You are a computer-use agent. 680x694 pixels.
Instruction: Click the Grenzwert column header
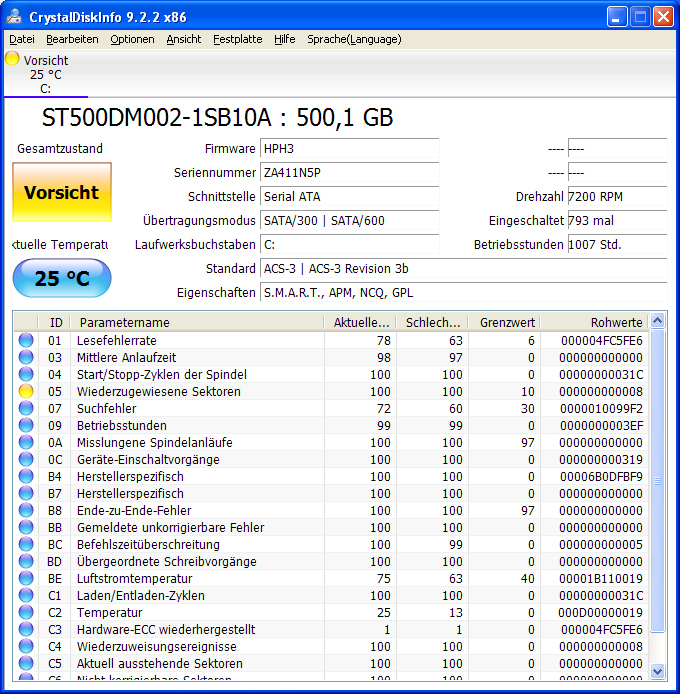(504, 322)
